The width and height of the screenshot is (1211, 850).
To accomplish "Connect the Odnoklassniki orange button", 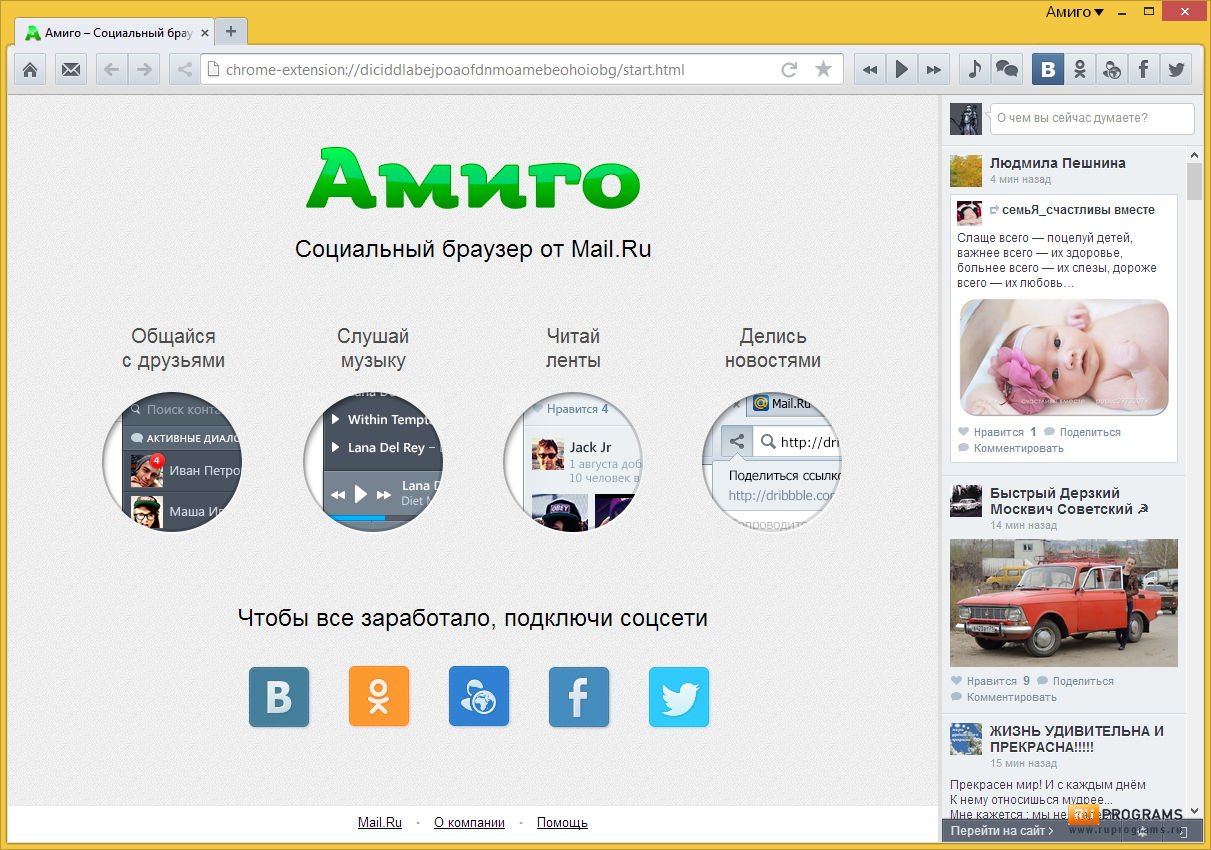I will point(379,697).
